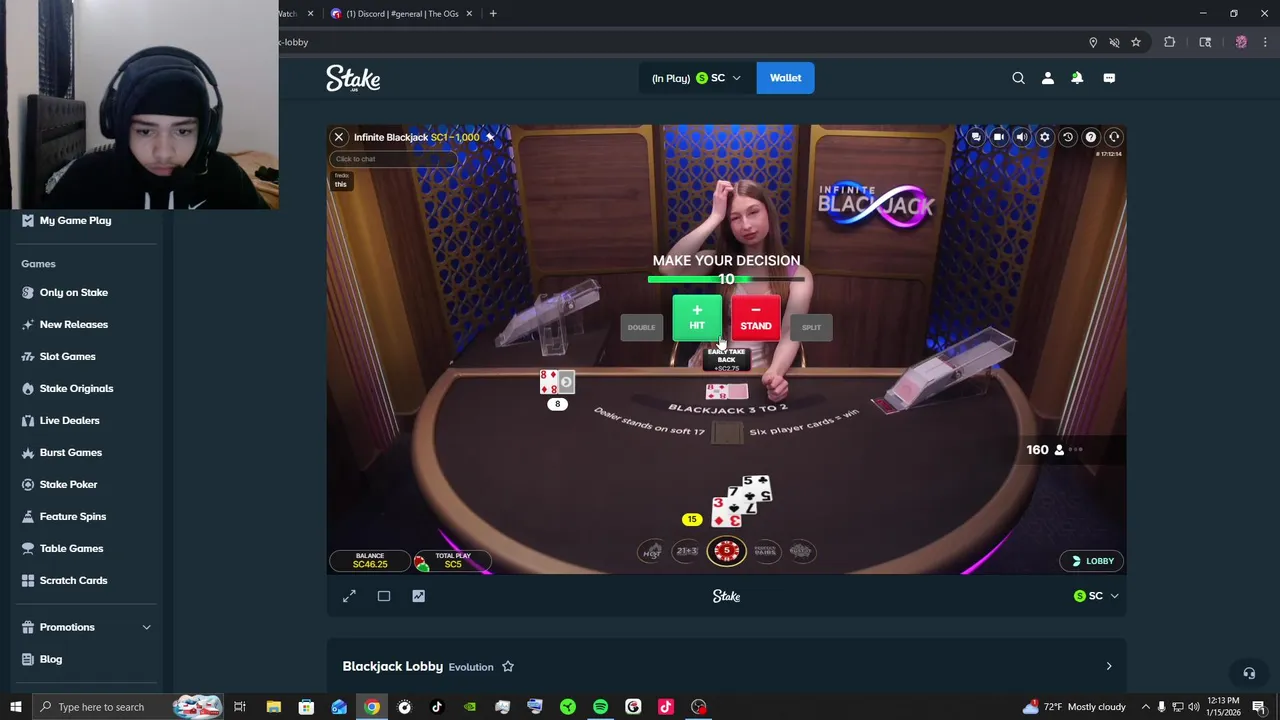The height and width of the screenshot is (720, 1280).
Task: Open the user profile icon in header
Action: [x=1048, y=78]
